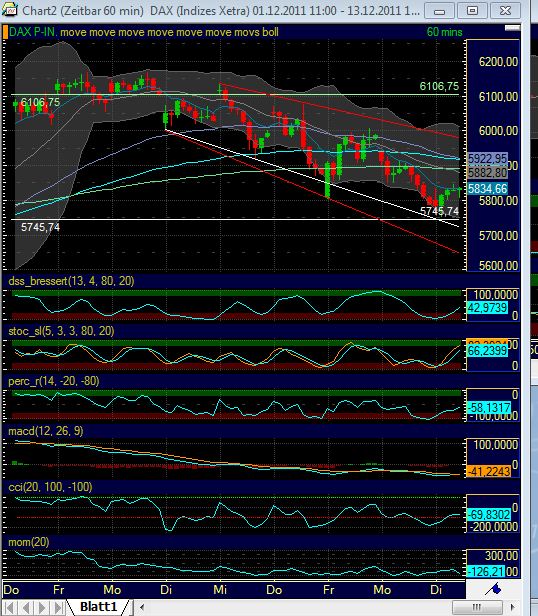The image size is (538, 616).
Task: Click the 5882,80 price tag on axis
Action: point(487,172)
